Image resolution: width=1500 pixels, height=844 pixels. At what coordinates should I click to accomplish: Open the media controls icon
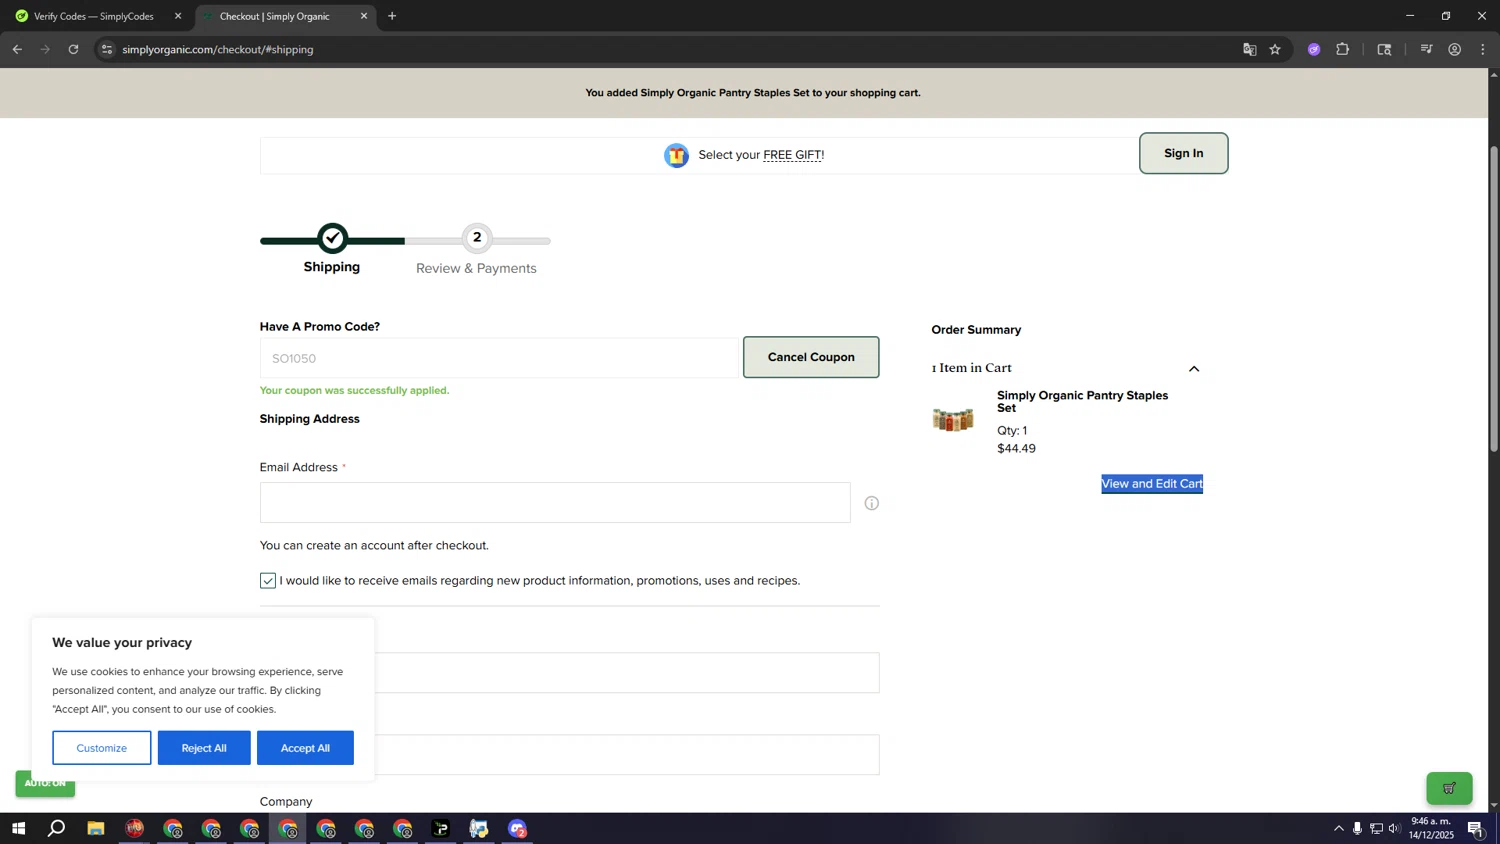coord(1427,49)
